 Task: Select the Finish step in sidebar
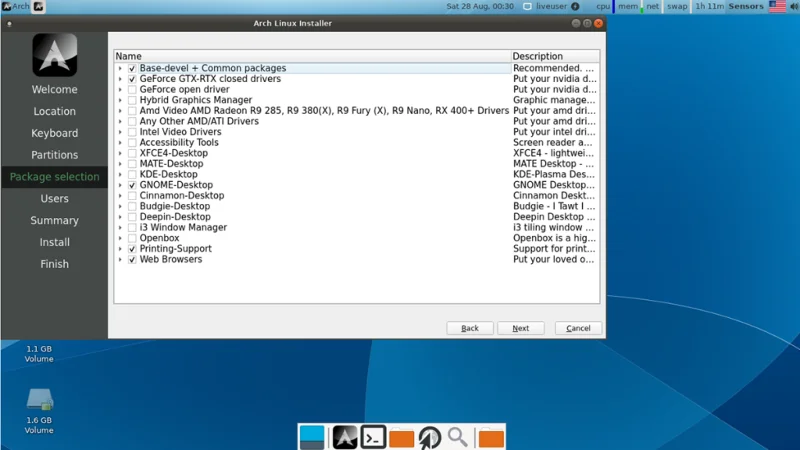pyautogui.click(x=55, y=264)
